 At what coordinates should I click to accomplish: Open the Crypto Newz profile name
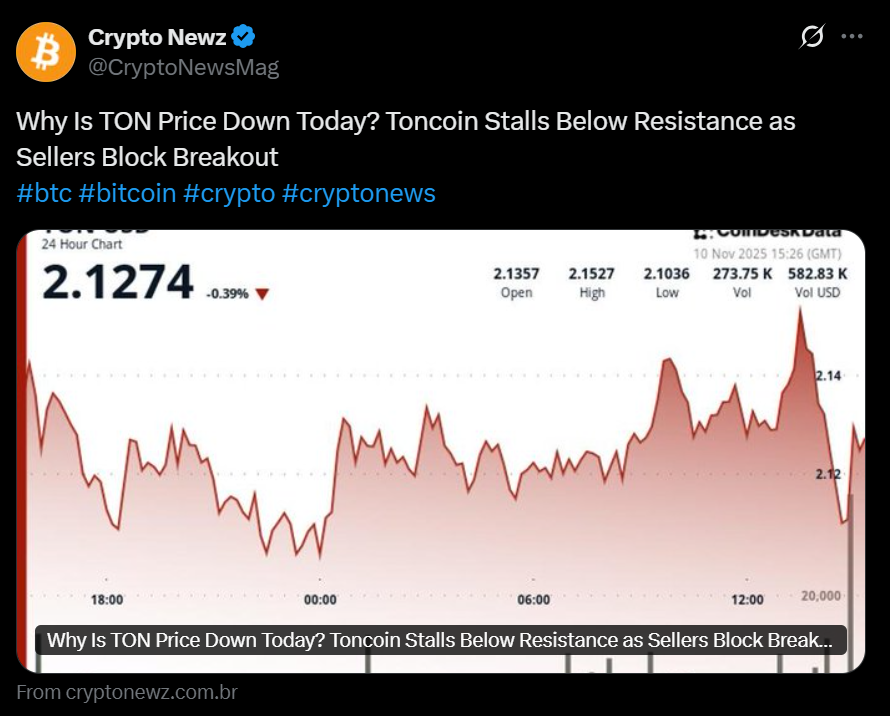157,38
